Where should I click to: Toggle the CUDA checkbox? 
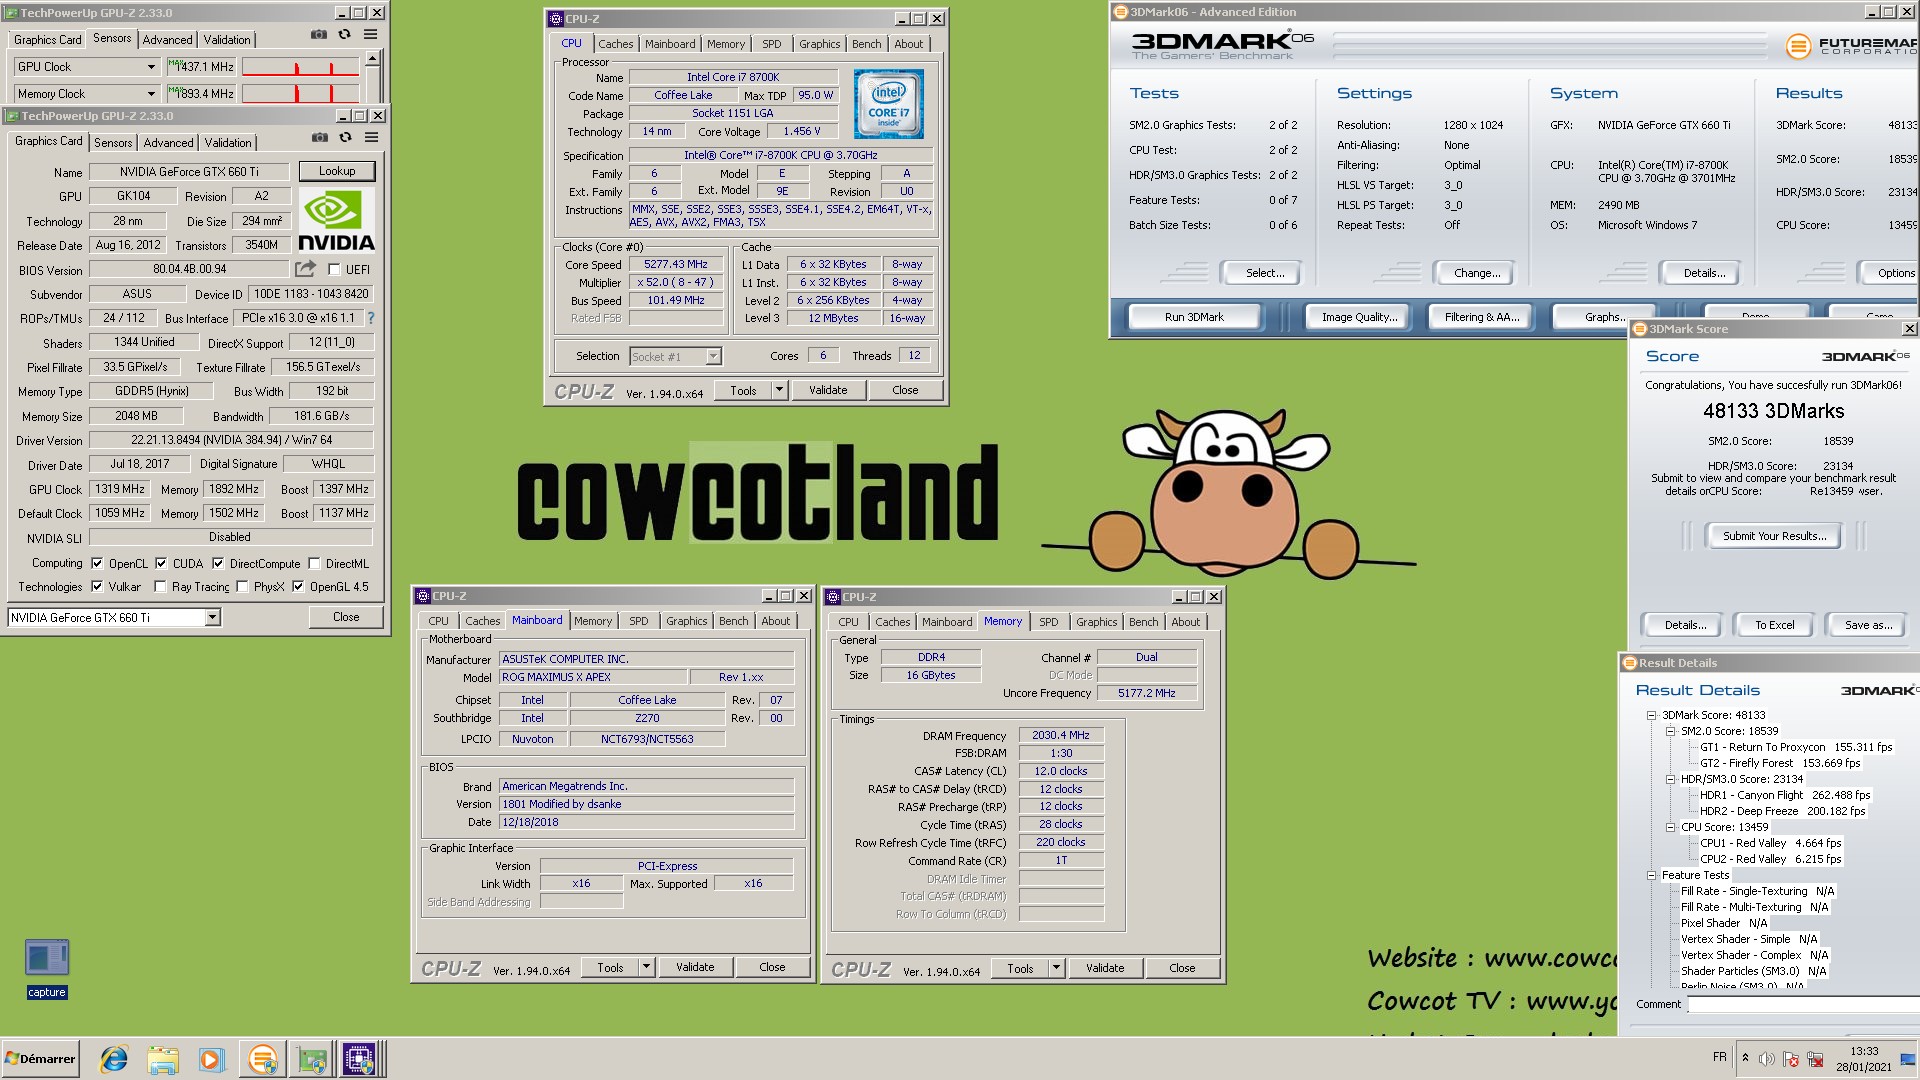point(160,563)
